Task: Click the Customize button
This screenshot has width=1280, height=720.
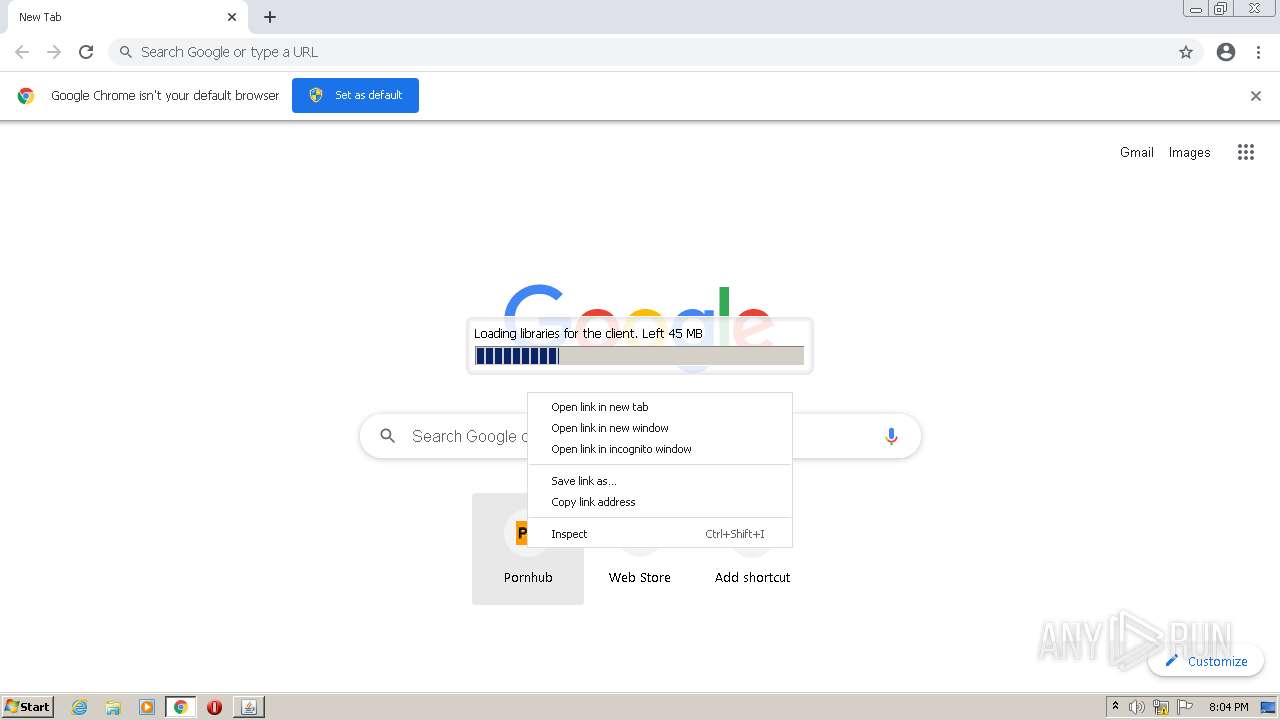Action: click(1206, 661)
